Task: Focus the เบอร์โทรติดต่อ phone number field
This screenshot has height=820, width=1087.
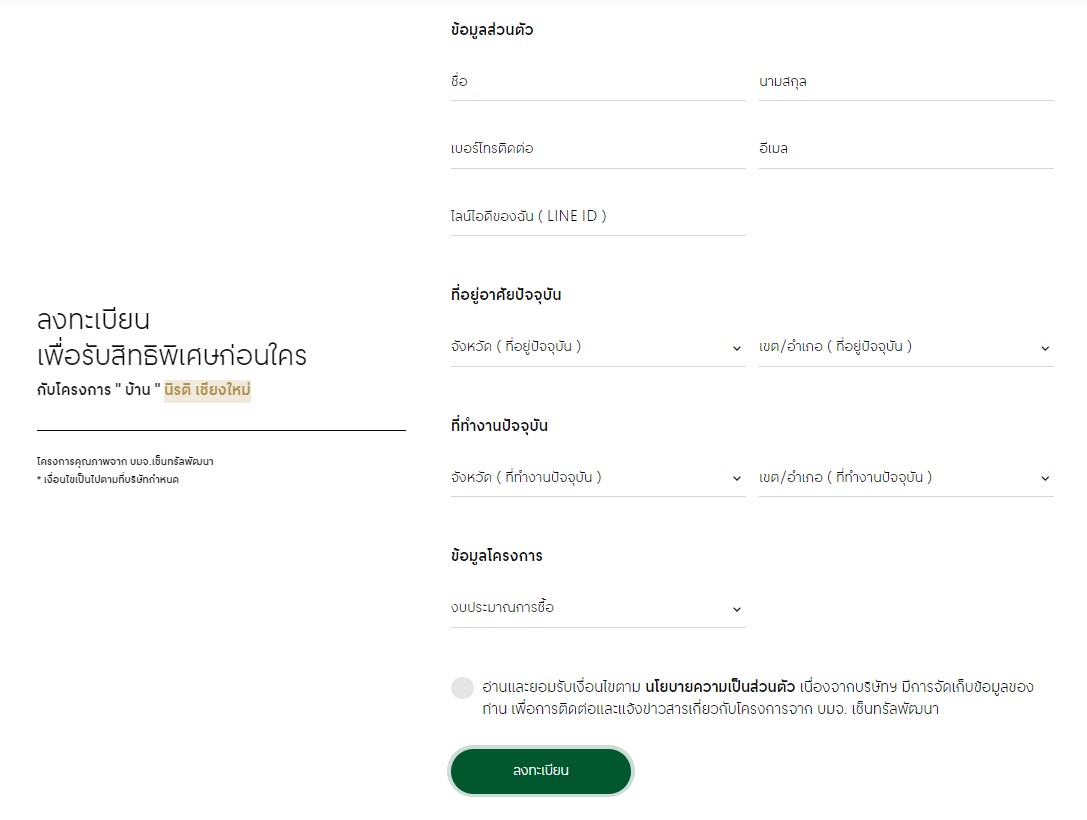Action: 598,149
